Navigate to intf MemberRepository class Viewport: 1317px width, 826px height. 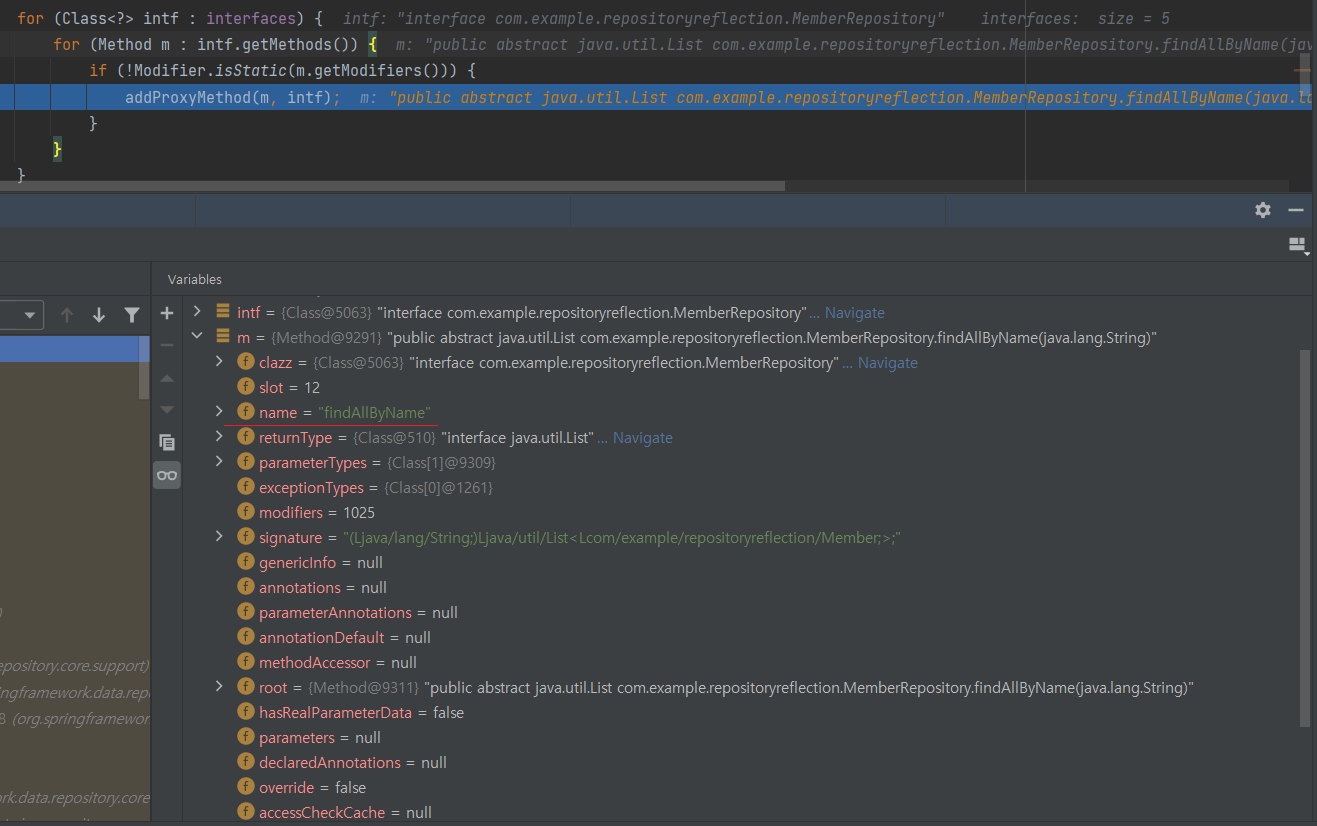[x=854, y=313]
